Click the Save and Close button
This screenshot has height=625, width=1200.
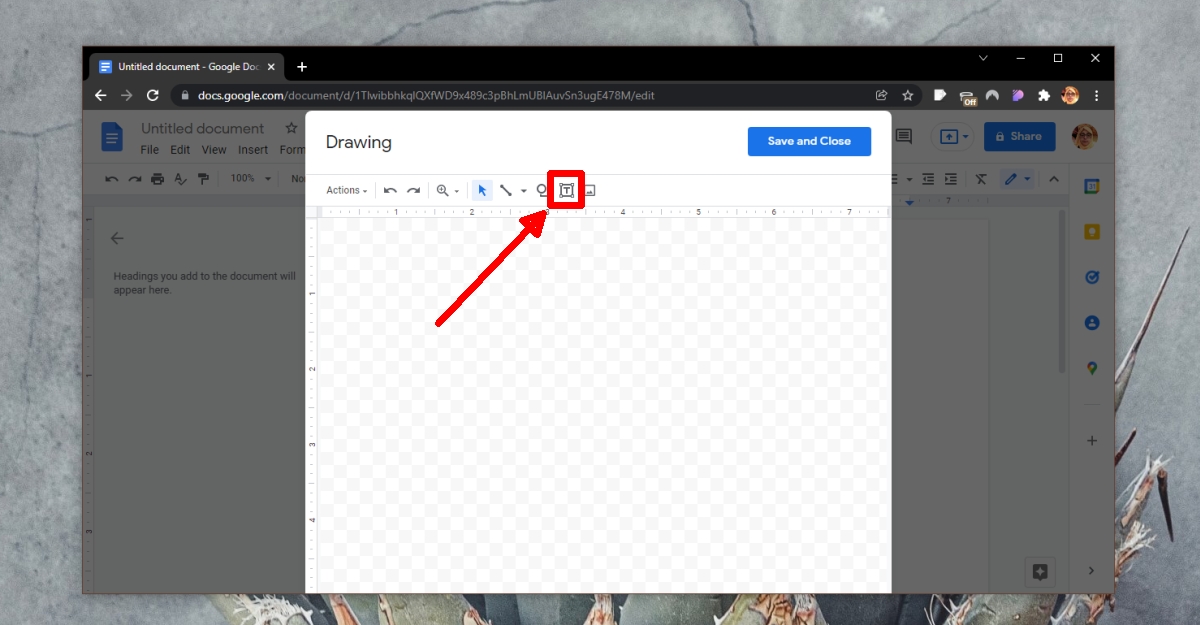[809, 141]
